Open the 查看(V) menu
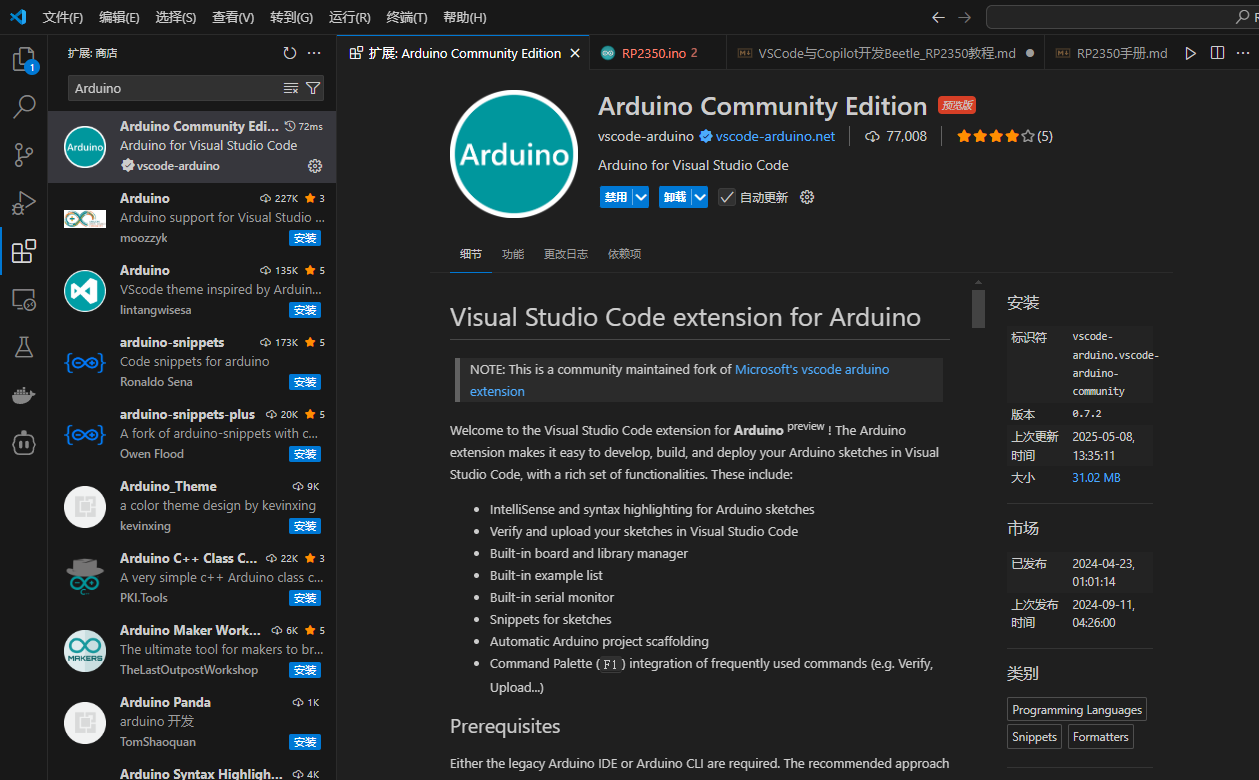This screenshot has width=1259, height=780. 233,17
